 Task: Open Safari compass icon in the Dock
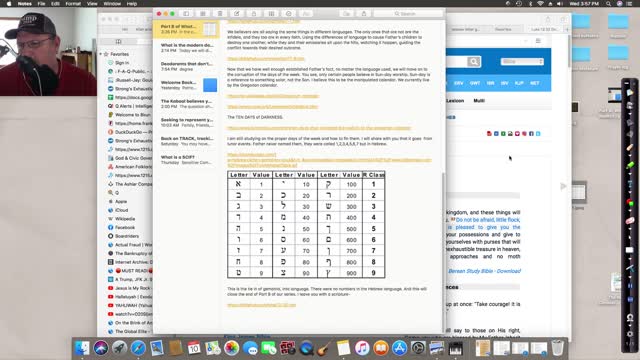(138, 348)
